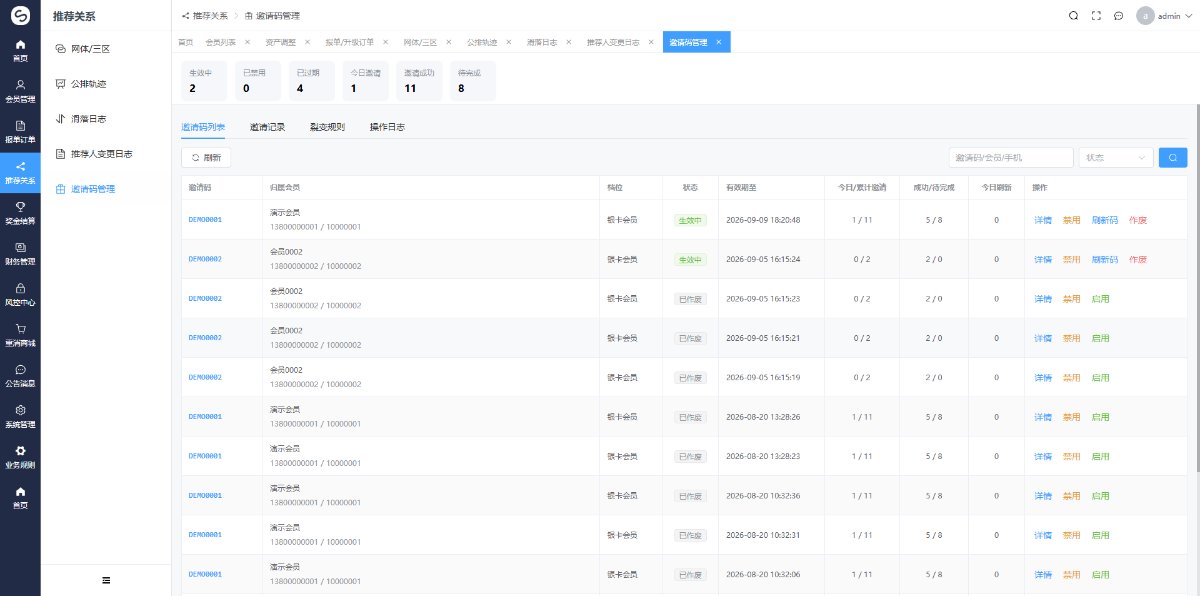Toggle fullscreen with the header icon
Image resolution: width=1200 pixels, height=596 pixels.
click(x=1096, y=16)
